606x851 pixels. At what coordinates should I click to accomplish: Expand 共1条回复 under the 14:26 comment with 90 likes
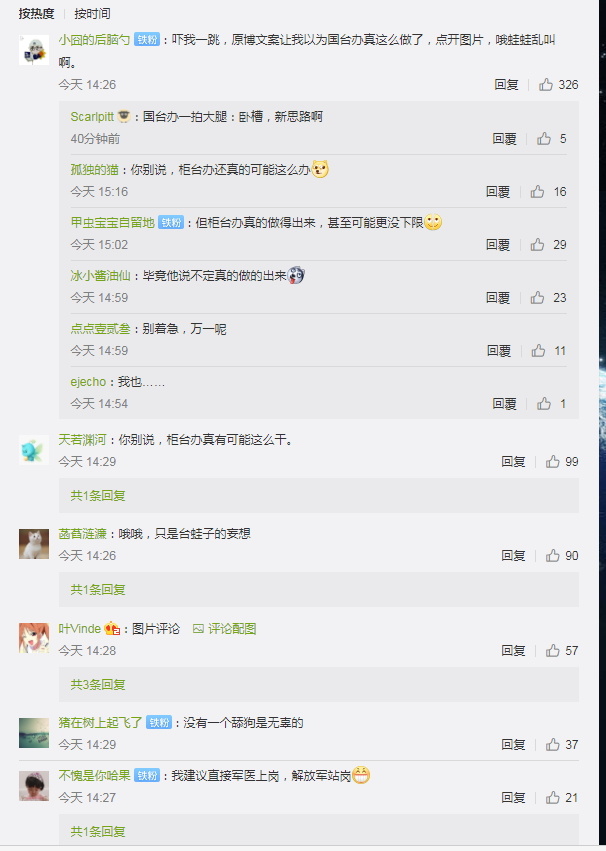tap(98, 589)
